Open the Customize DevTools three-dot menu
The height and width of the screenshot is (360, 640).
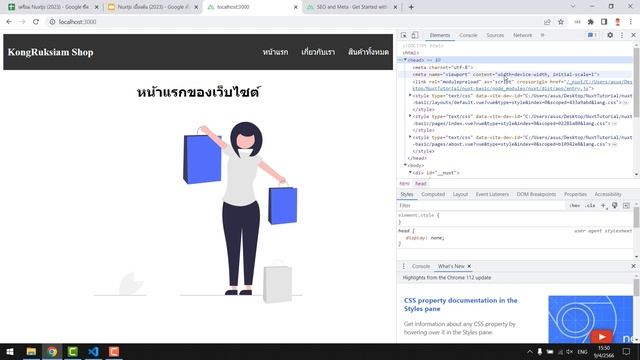[622, 36]
